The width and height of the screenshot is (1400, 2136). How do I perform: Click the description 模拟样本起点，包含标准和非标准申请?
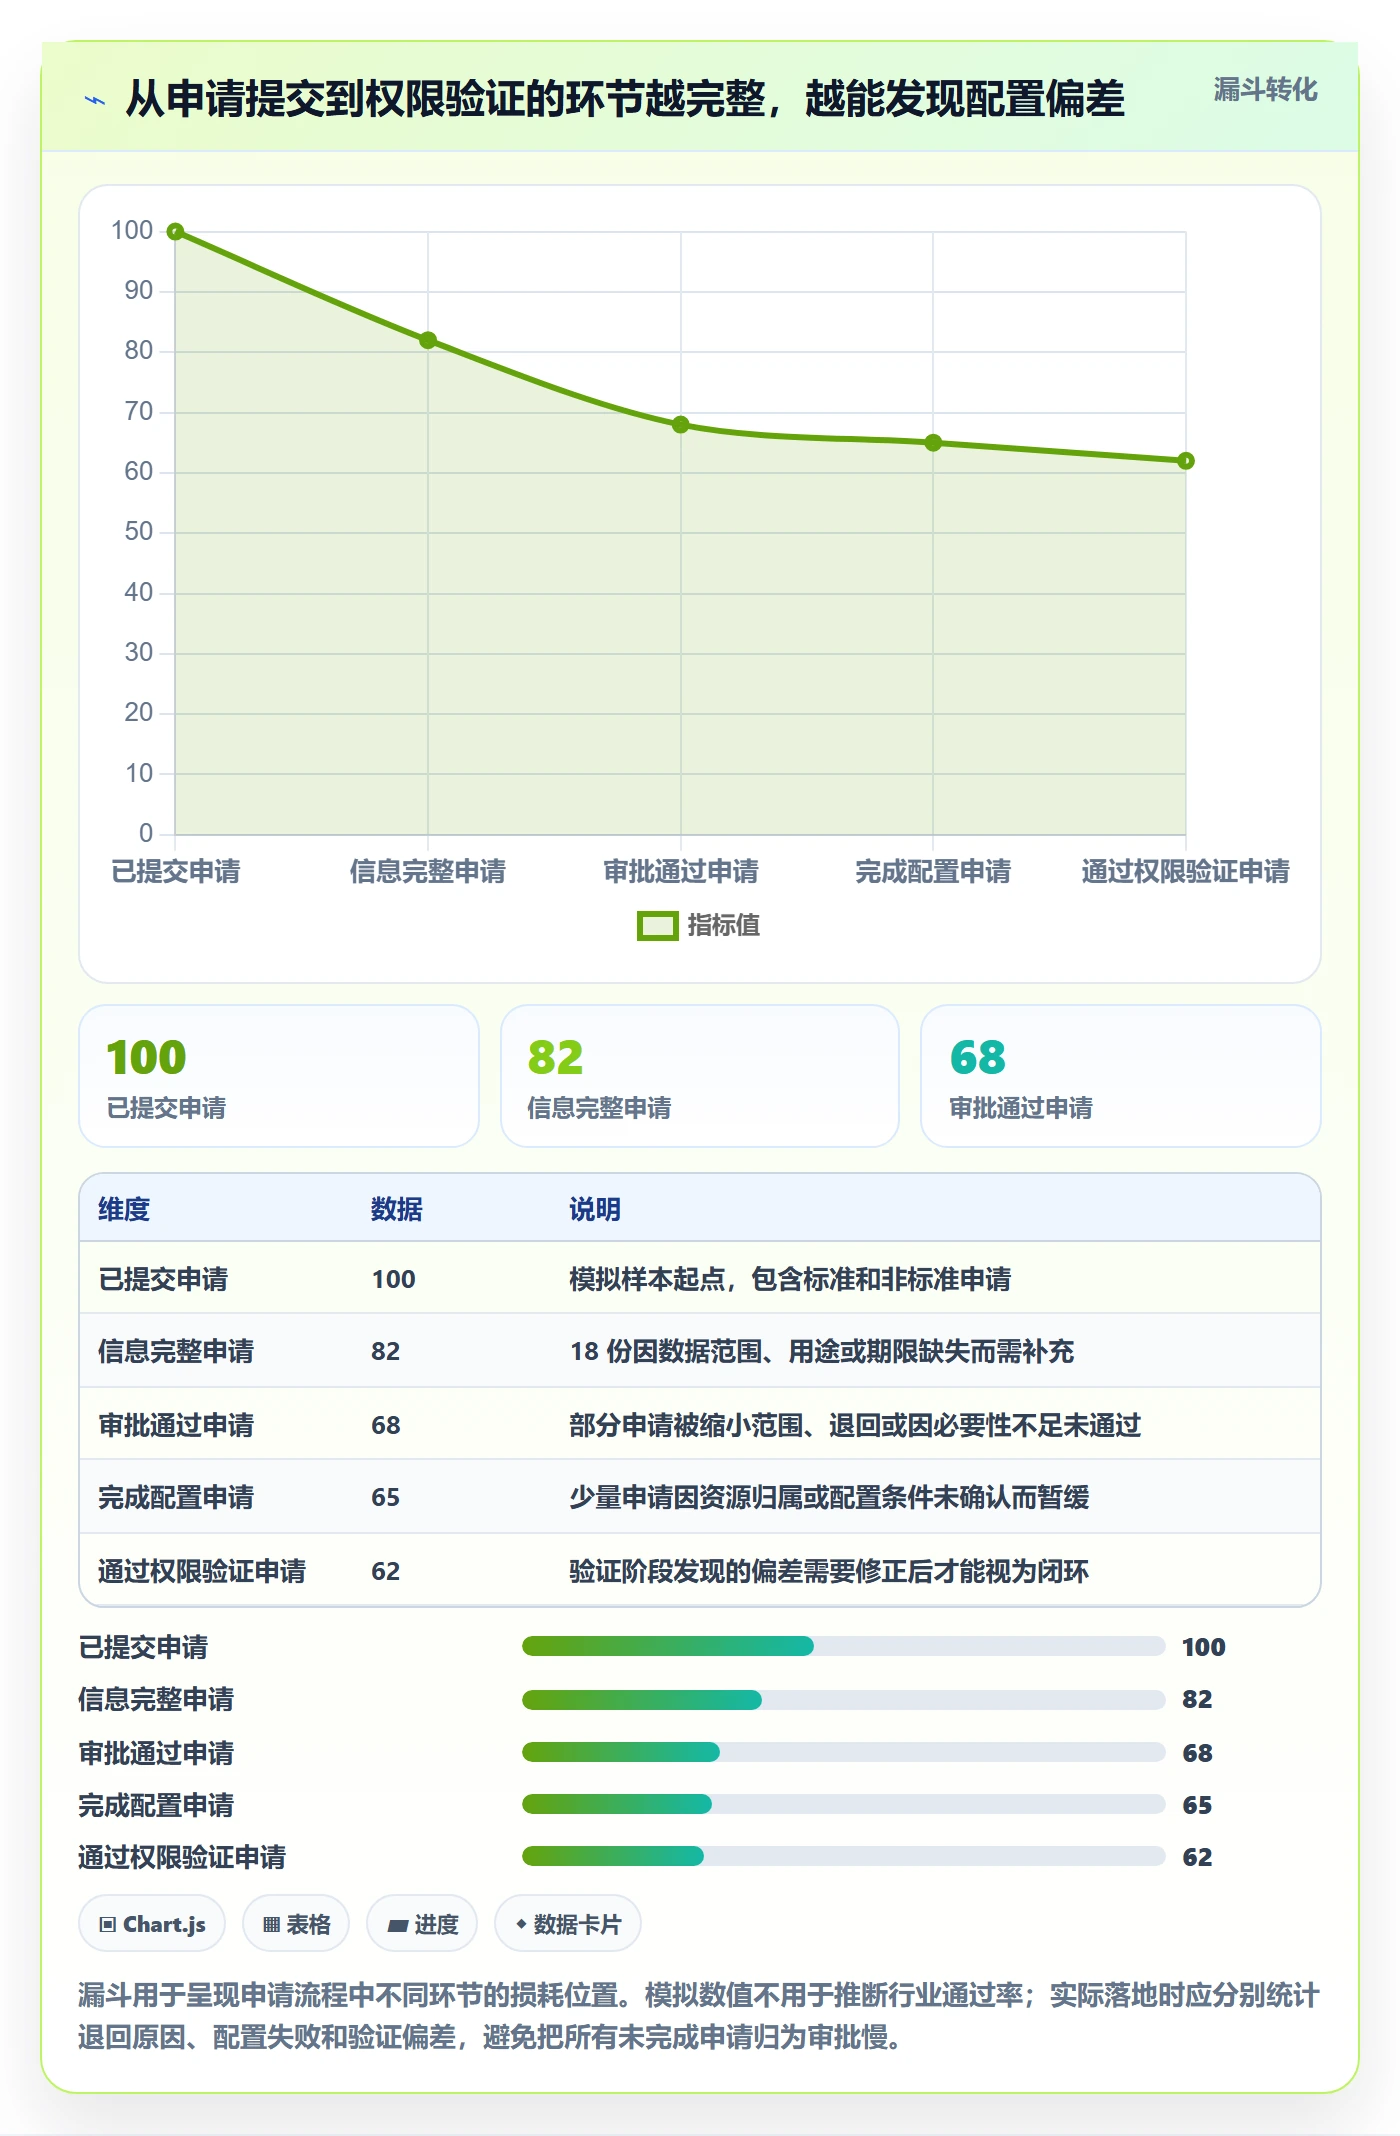(790, 1279)
